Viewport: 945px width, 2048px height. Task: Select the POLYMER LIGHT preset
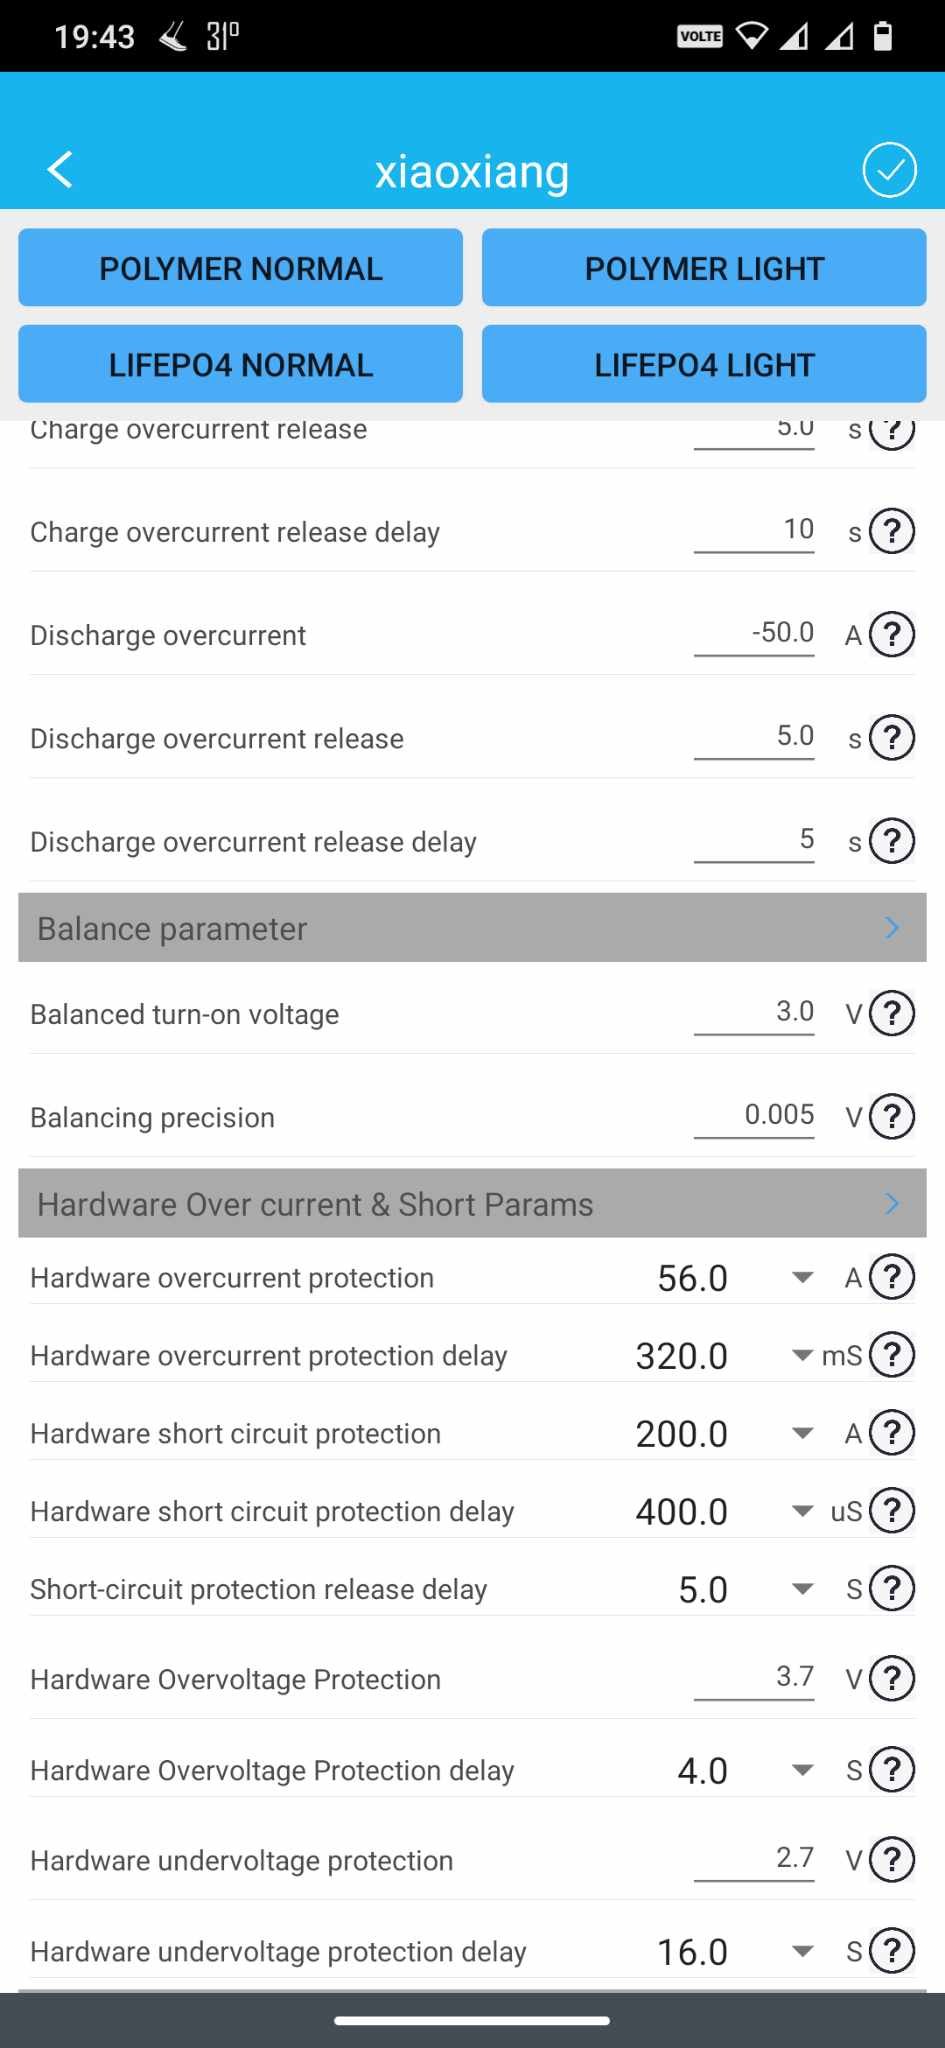click(x=704, y=268)
